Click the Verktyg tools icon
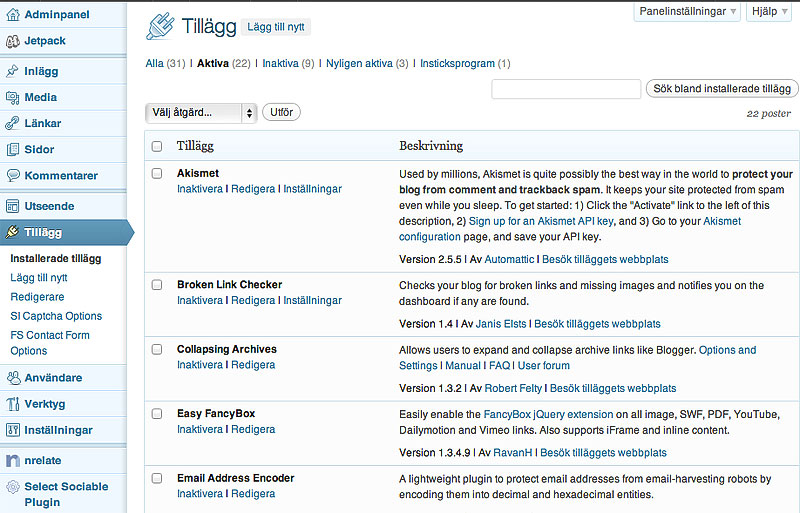Image resolution: width=800 pixels, height=513 pixels. pyautogui.click(x=12, y=404)
